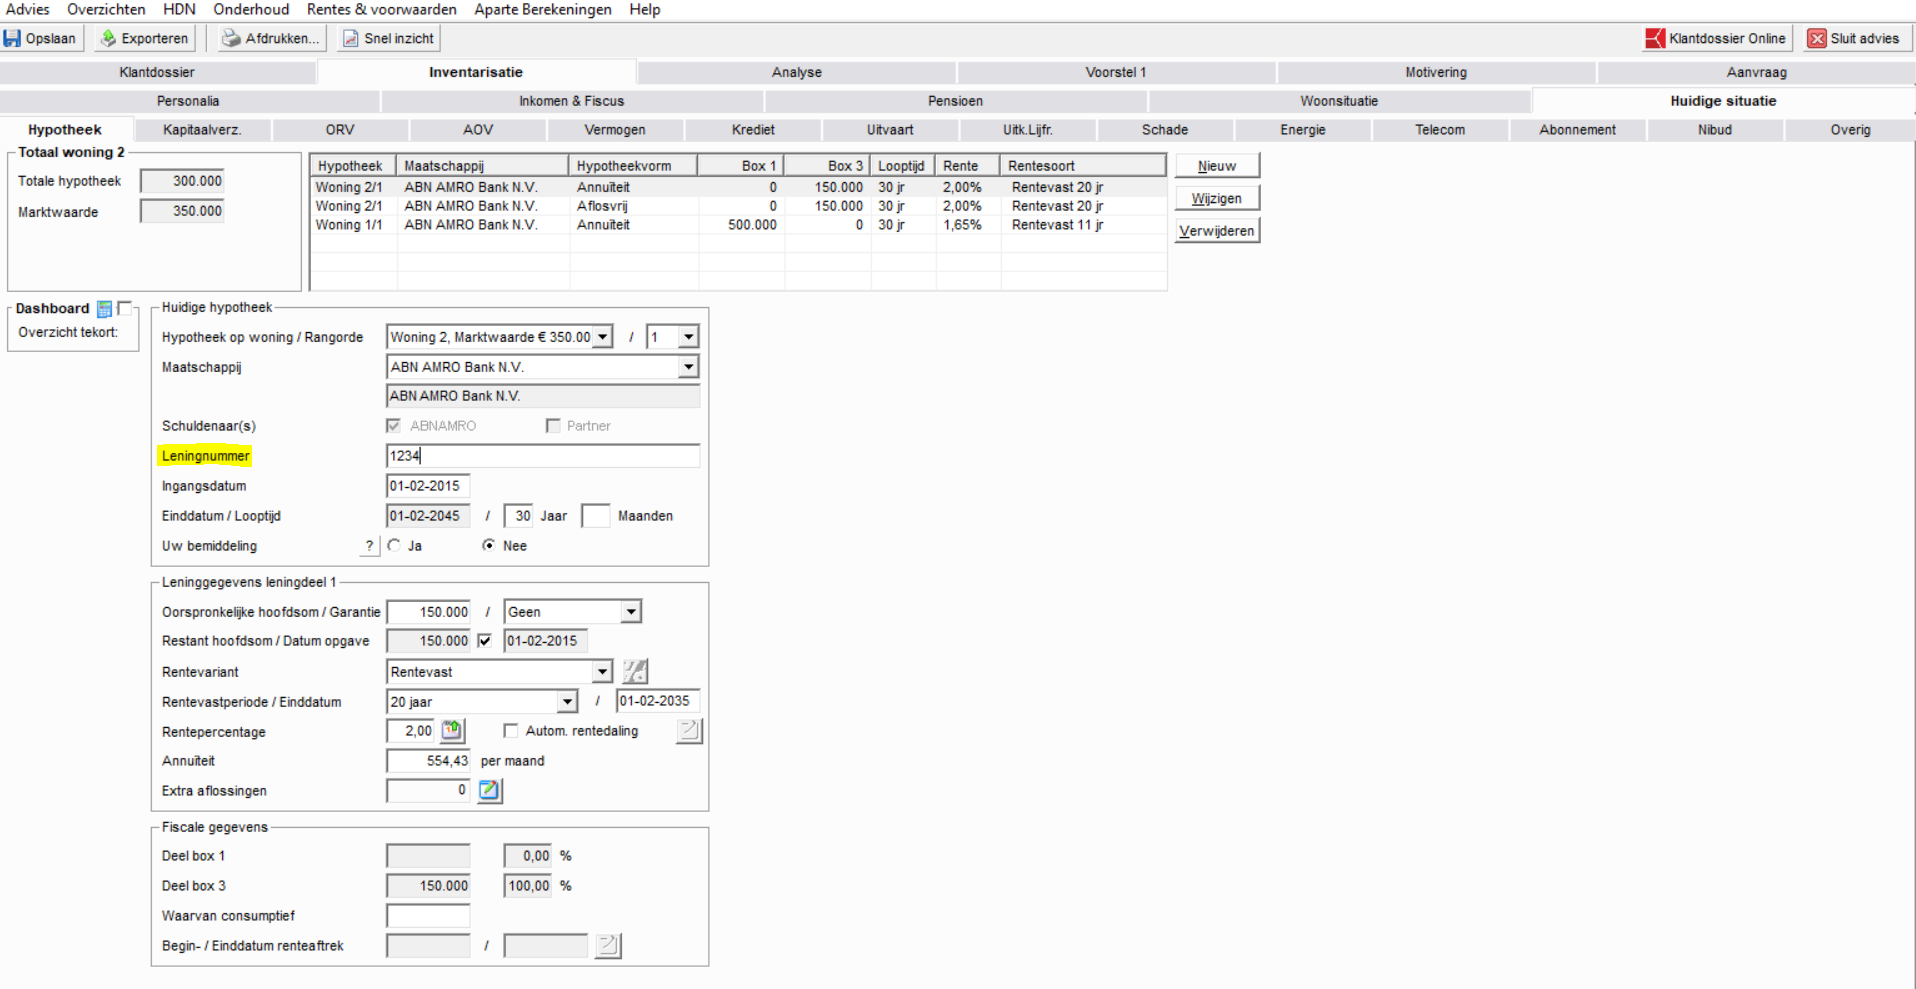Click the Wijzigen button
The height and width of the screenshot is (989, 1916).
pos(1217,198)
